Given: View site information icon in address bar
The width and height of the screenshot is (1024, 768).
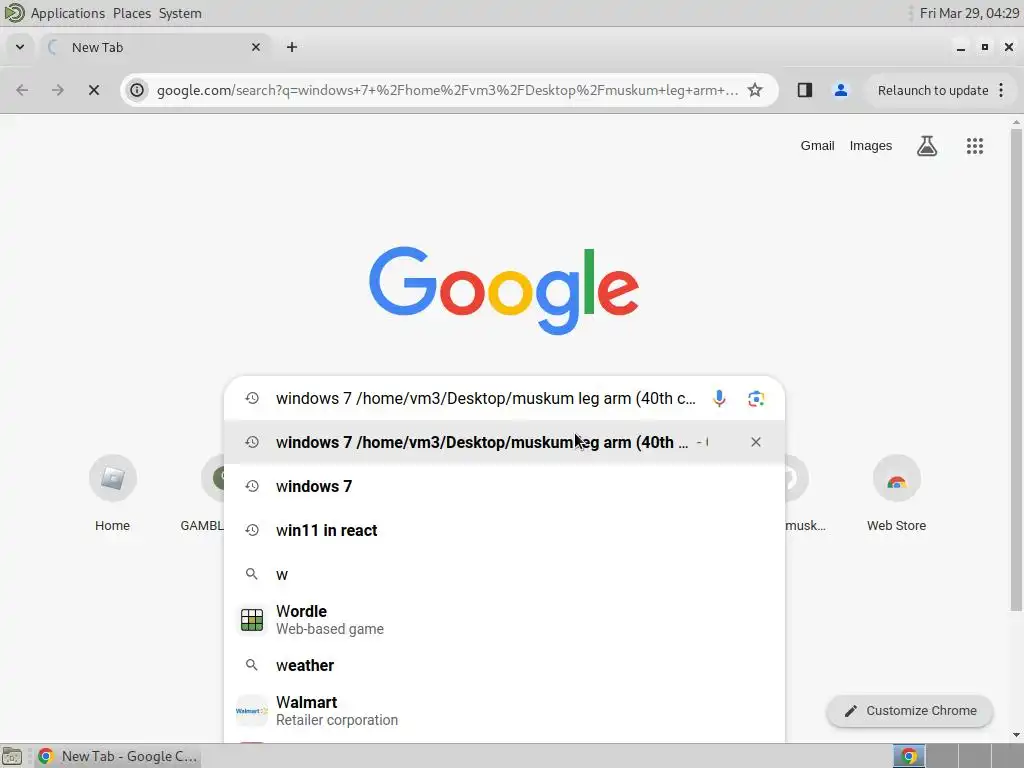Looking at the screenshot, I should [137, 90].
